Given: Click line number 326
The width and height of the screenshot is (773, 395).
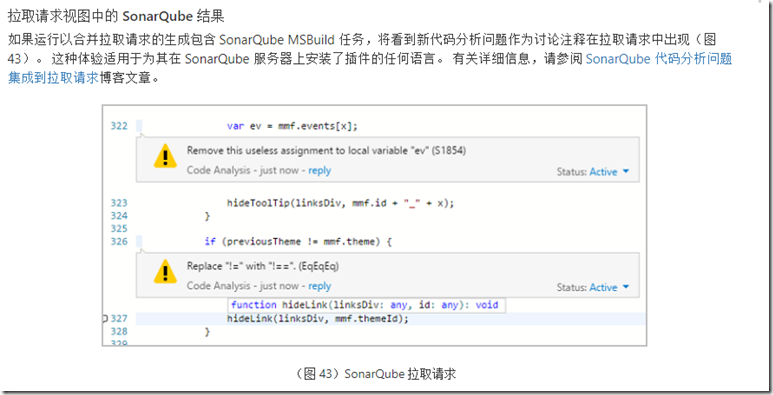Looking at the screenshot, I should [x=119, y=241].
